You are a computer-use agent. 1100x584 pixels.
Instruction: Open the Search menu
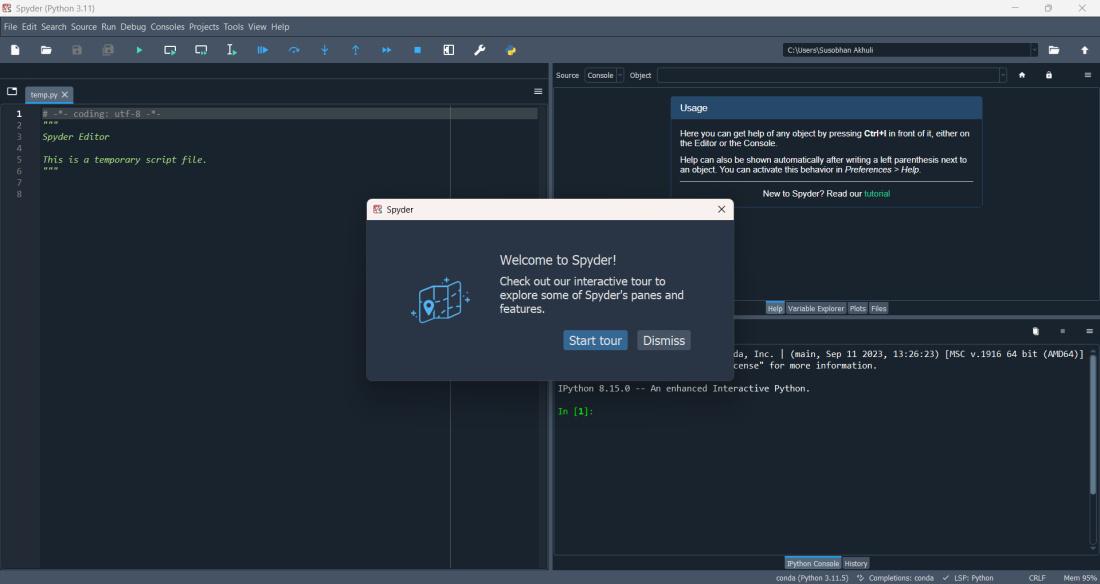[53, 27]
